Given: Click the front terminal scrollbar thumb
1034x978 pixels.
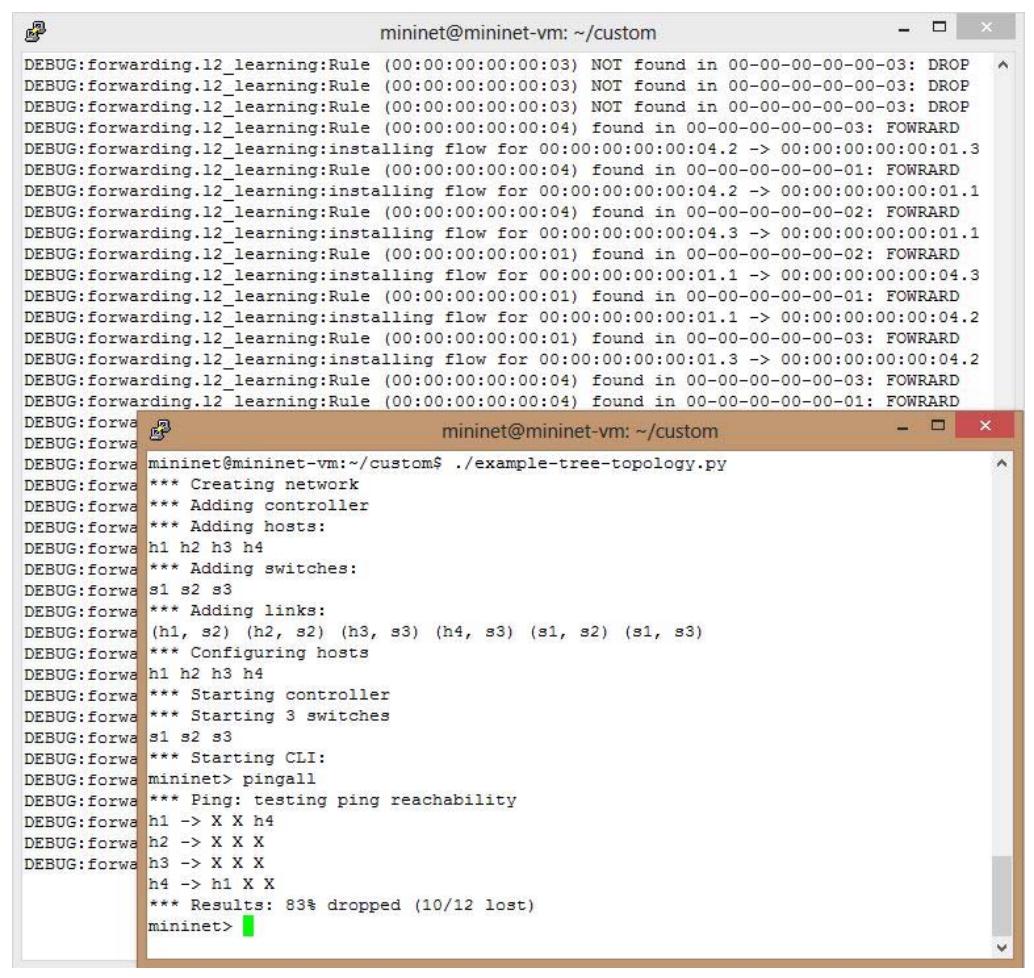Looking at the screenshot, I should point(1001,896).
